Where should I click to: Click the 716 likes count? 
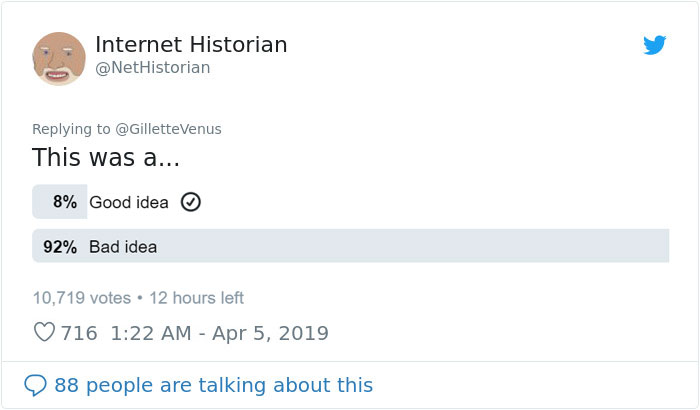79,333
